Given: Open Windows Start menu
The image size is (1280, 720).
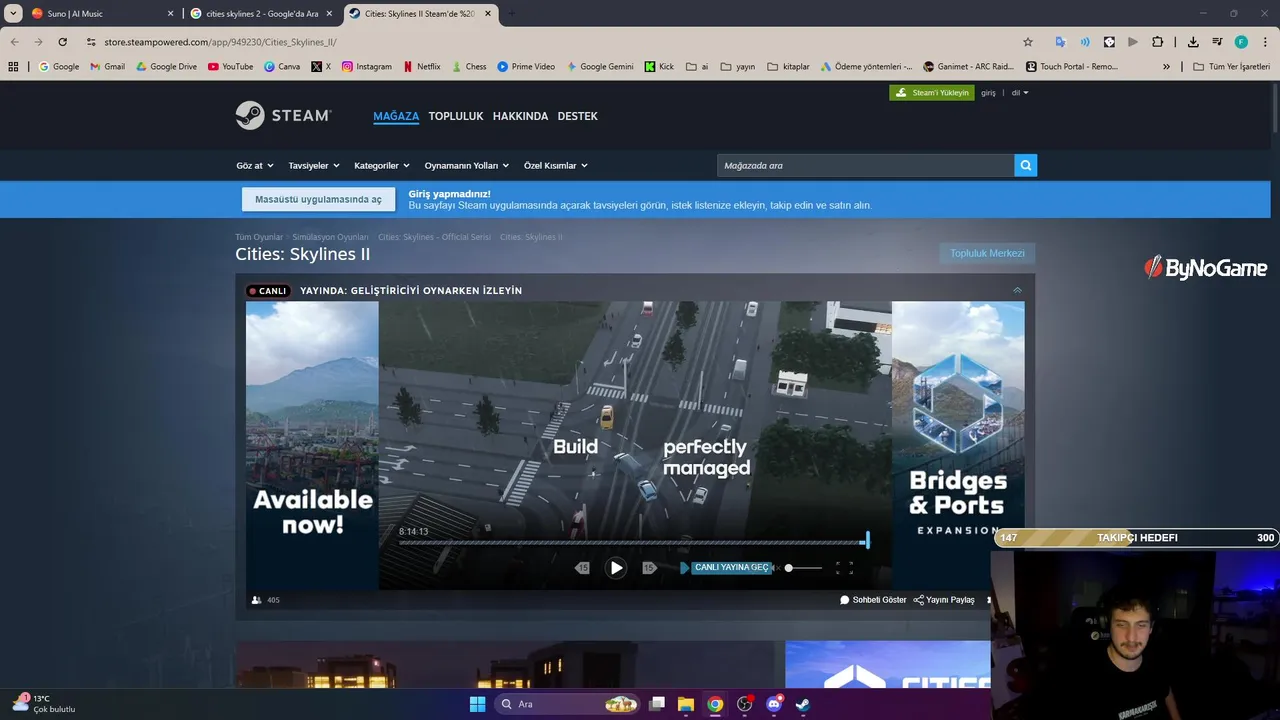Looking at the screenshot, I should [477, 704].
